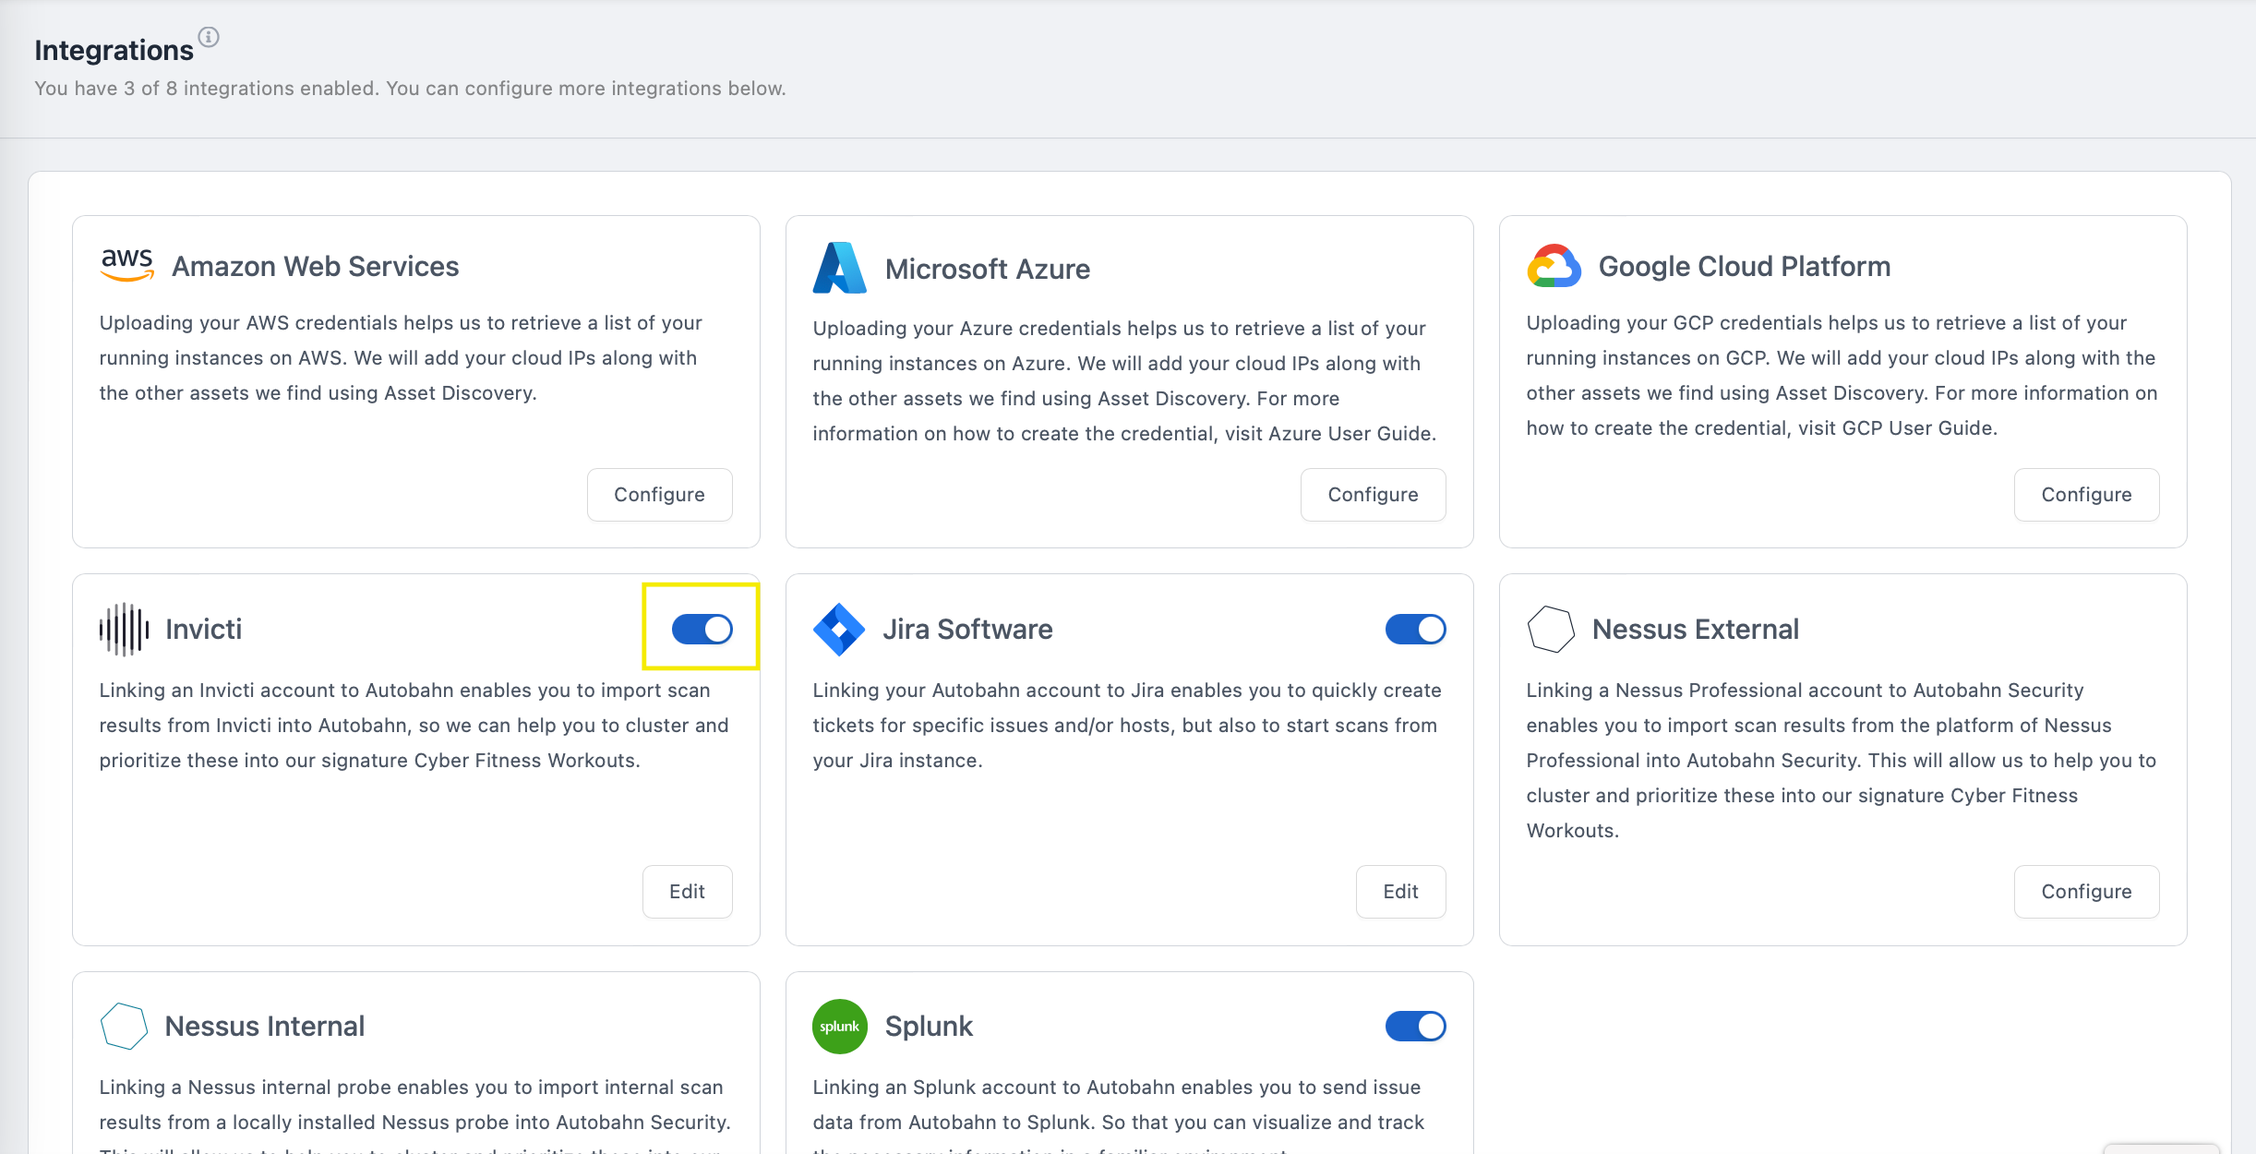Click the Microsoft Azure logo
This screenshot has height=1154, width=2256.
pos(839,268)
